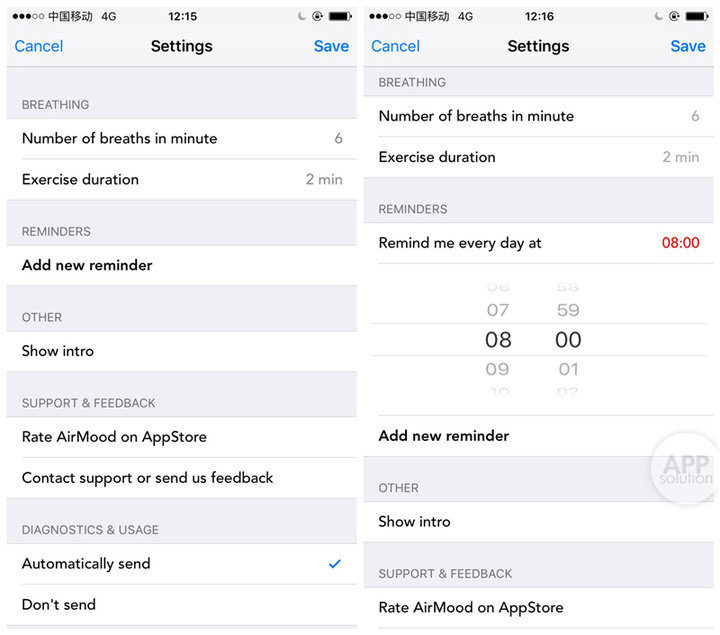Select the Automatically send diagnostics option
The width and height of the screenshot is (720, 635).
(x=86, y=564)
